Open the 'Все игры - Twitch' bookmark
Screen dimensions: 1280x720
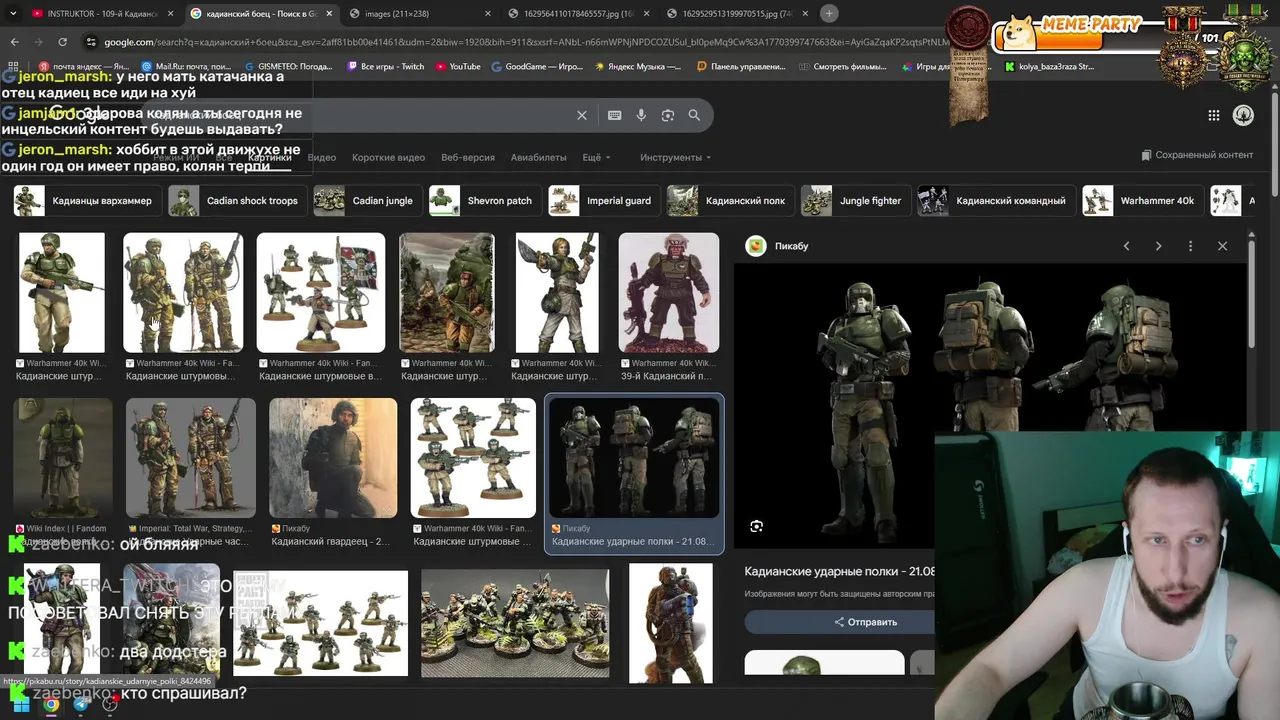pos(385,67)
